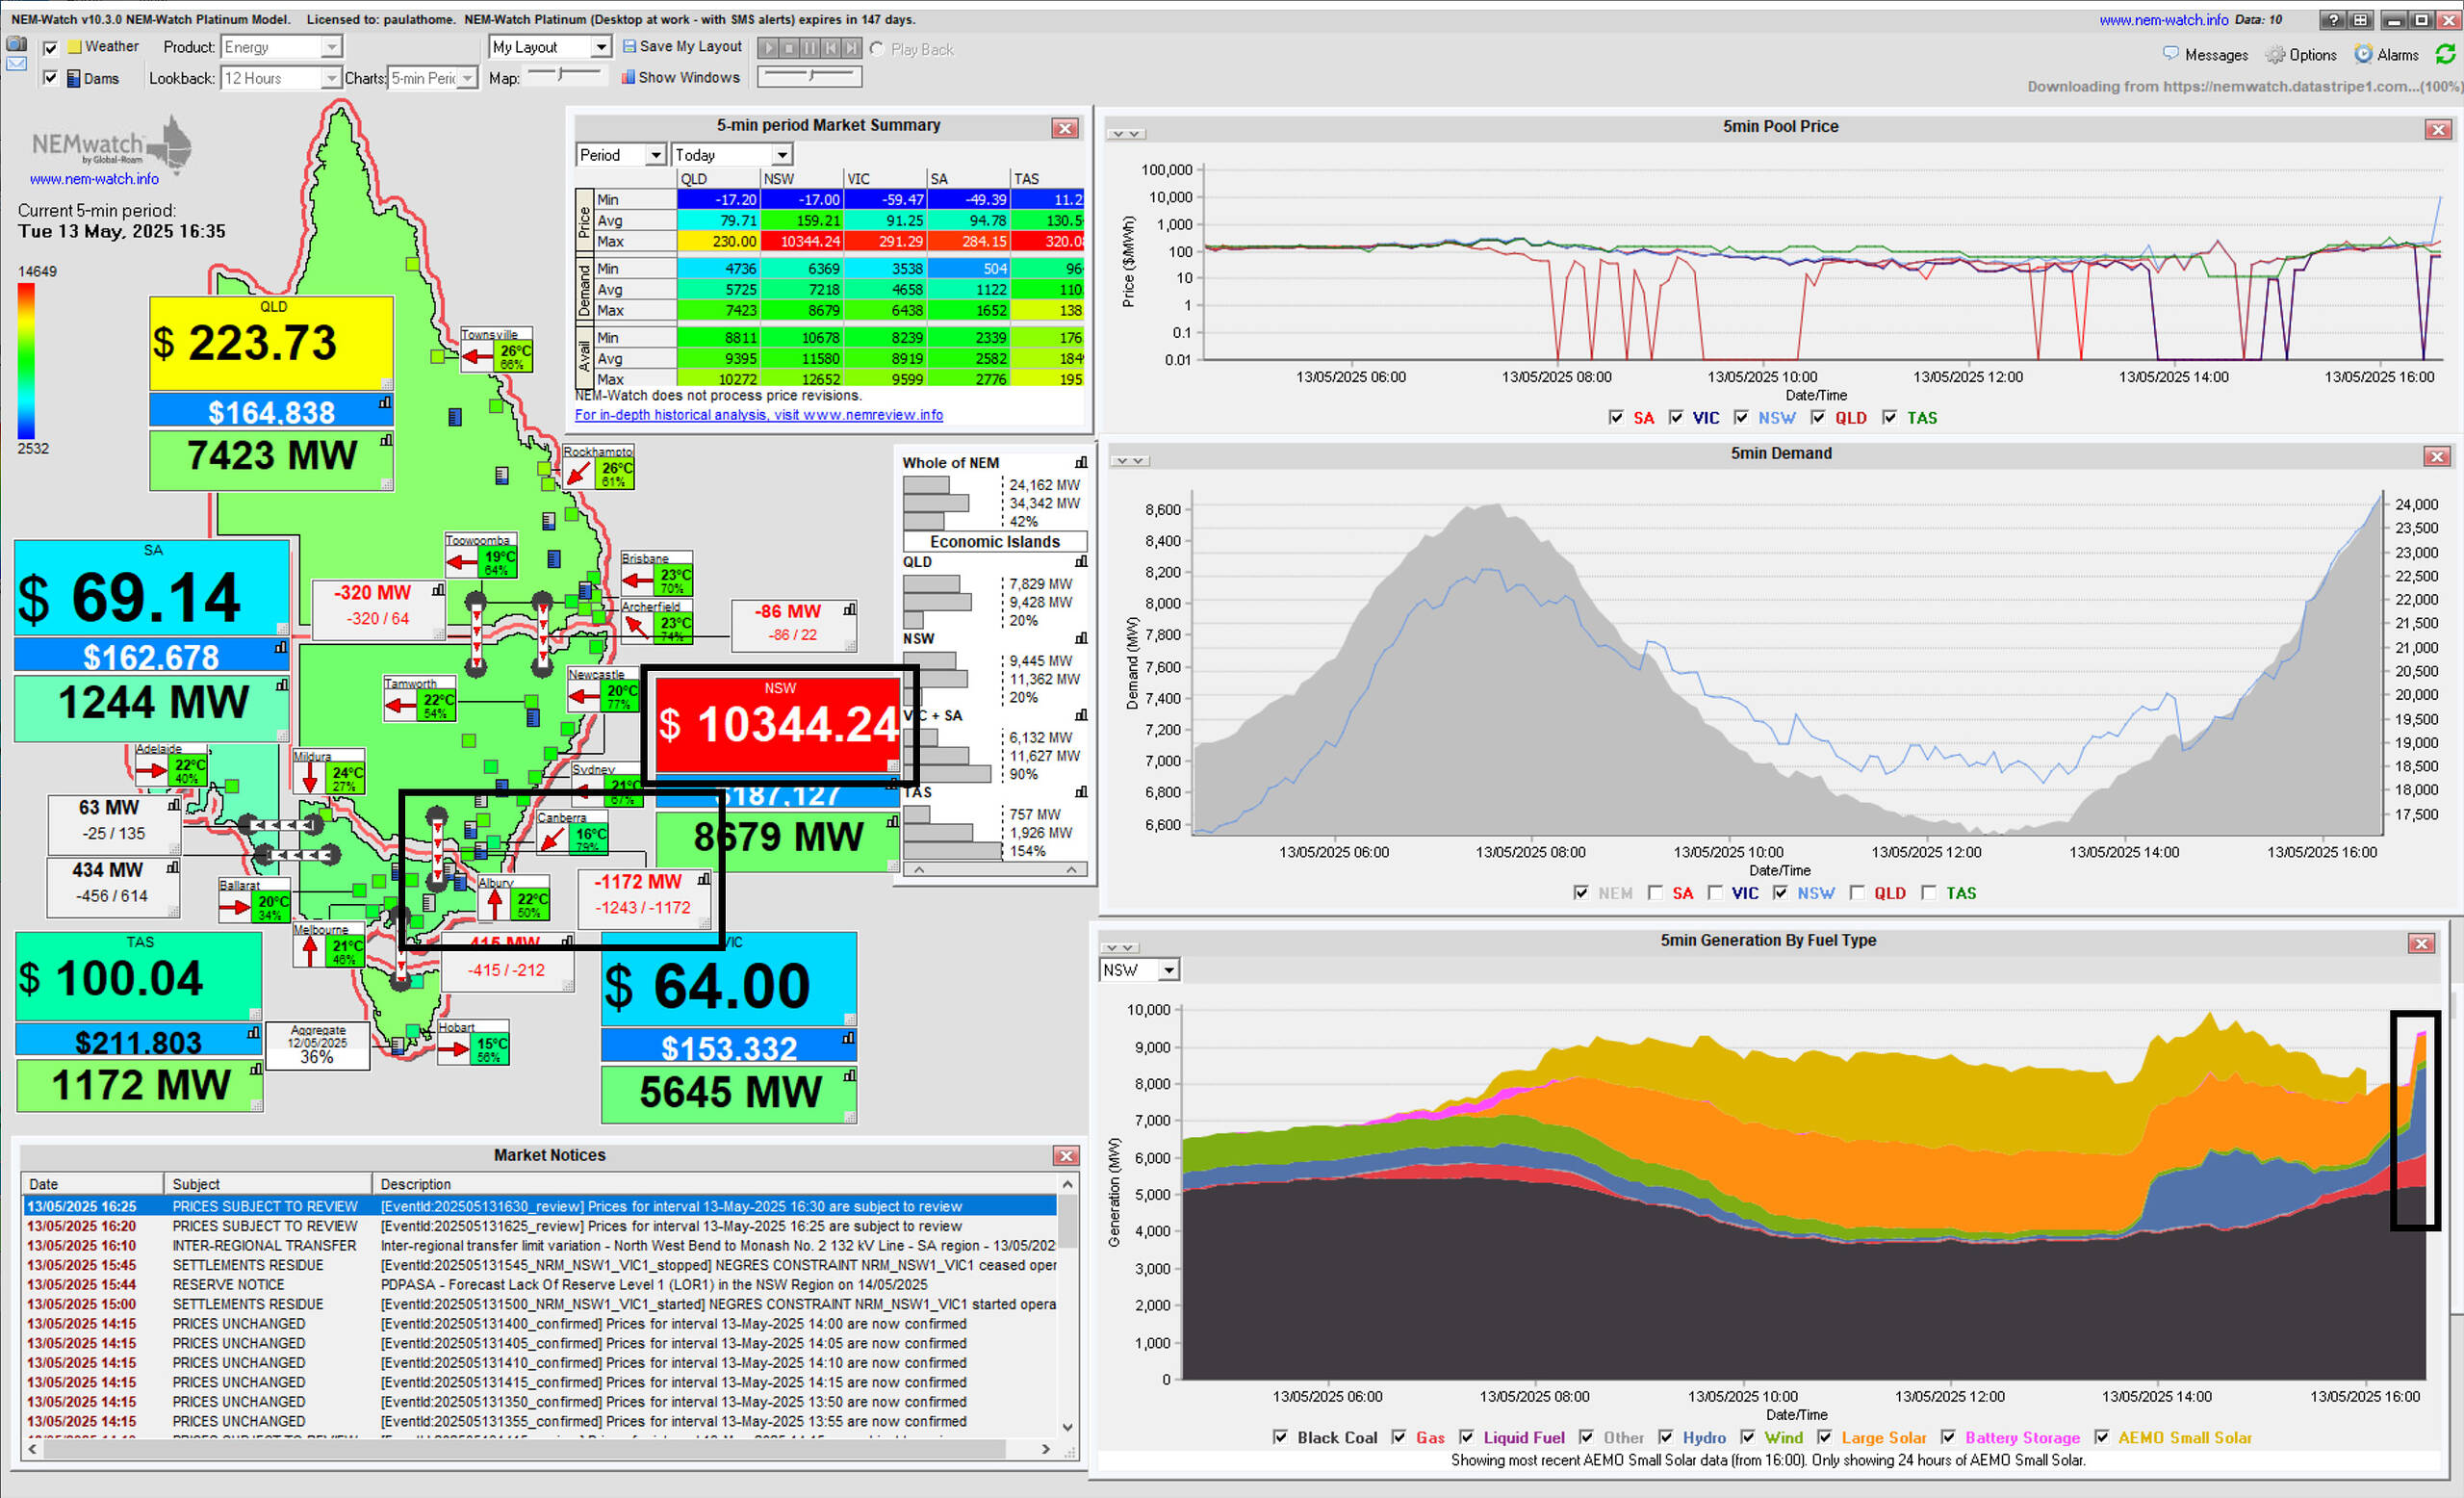Click the Play playback control
2464x1498 pixels.
[x=768, y=48]
